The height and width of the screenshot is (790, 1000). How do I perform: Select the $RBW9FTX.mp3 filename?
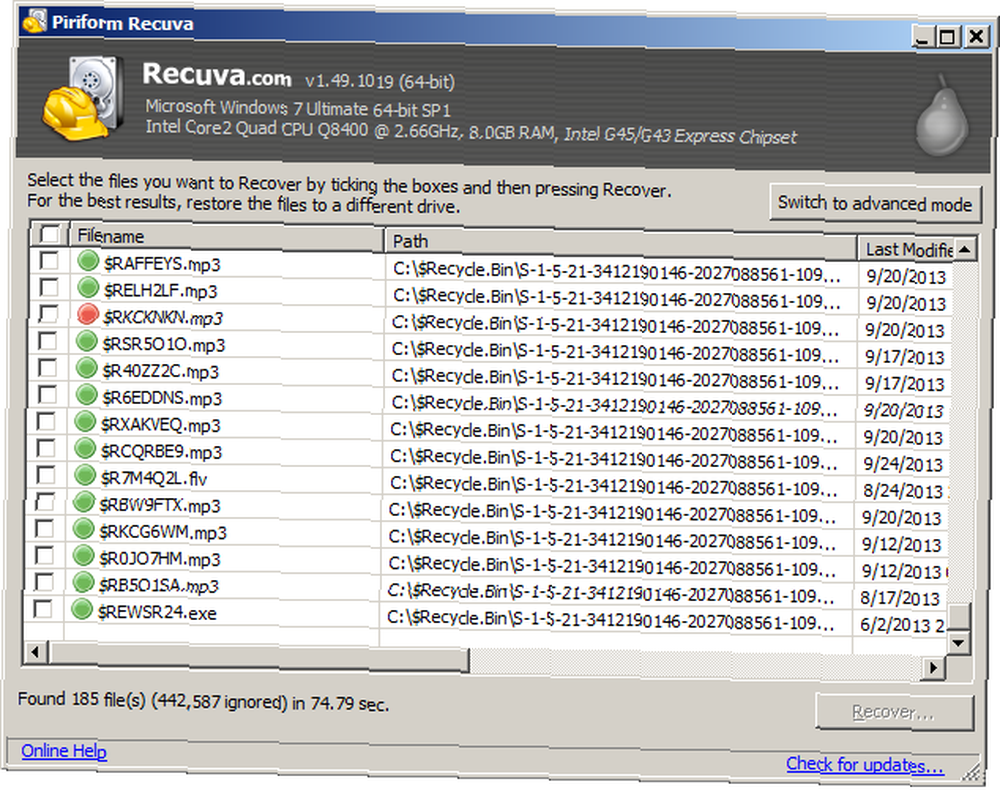coord(159,506)
